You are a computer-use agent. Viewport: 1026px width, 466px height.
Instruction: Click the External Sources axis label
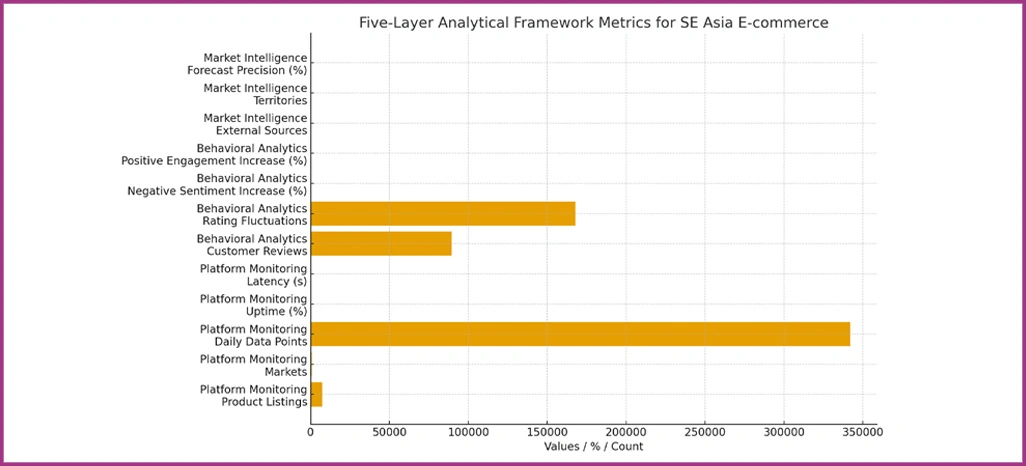(255, 124)
